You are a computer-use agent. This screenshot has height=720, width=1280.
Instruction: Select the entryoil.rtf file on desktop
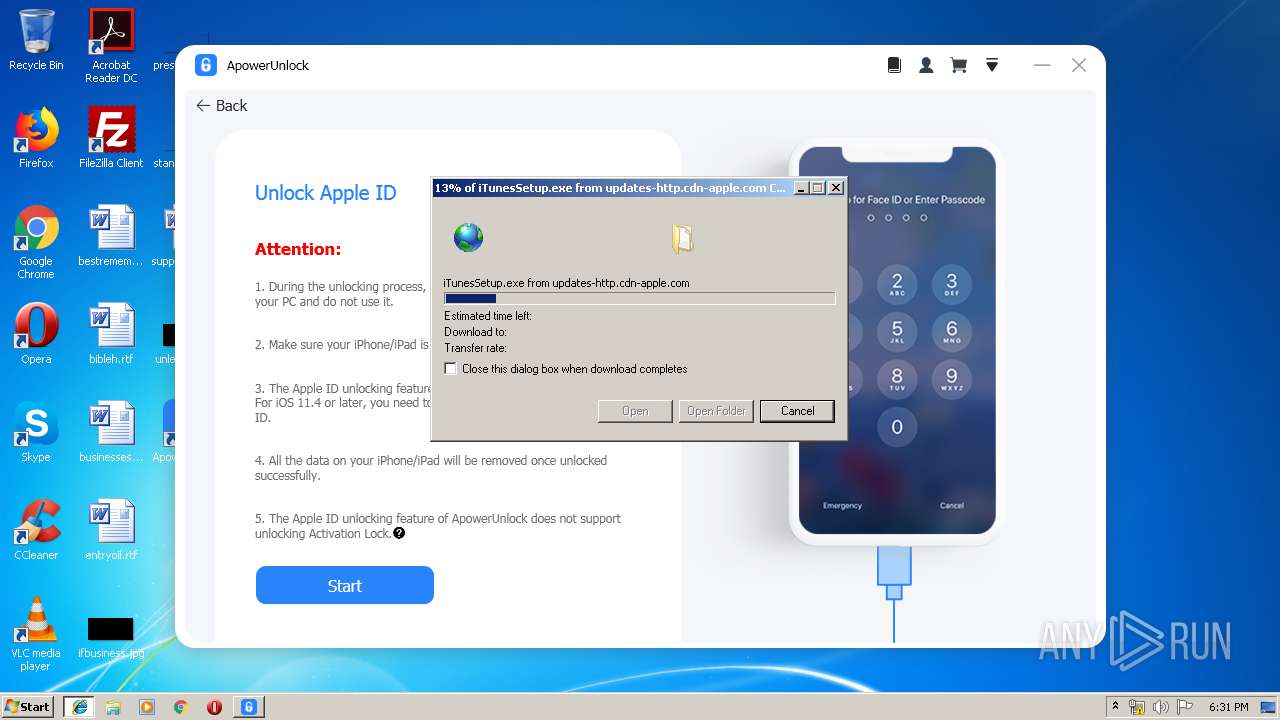[x=111, y=529]
